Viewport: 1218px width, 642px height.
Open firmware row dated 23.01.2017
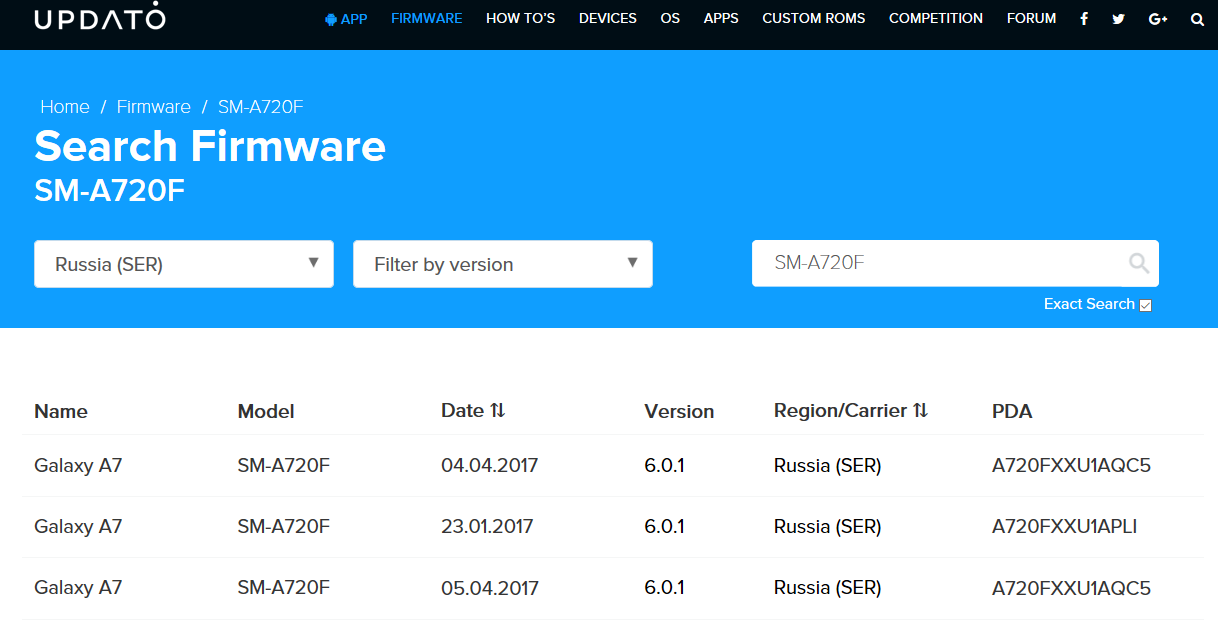pos(487,527)
